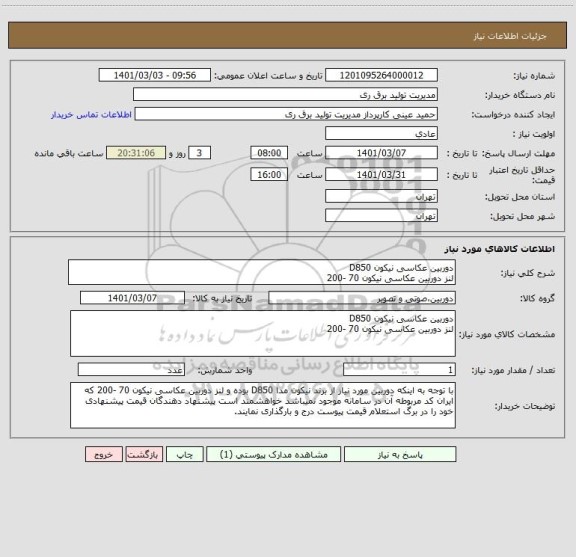Screen dimensions: 576x557
Task: Click تاریخ و ساعت اعلان عمومی label
Action: [x=269, y=76]
